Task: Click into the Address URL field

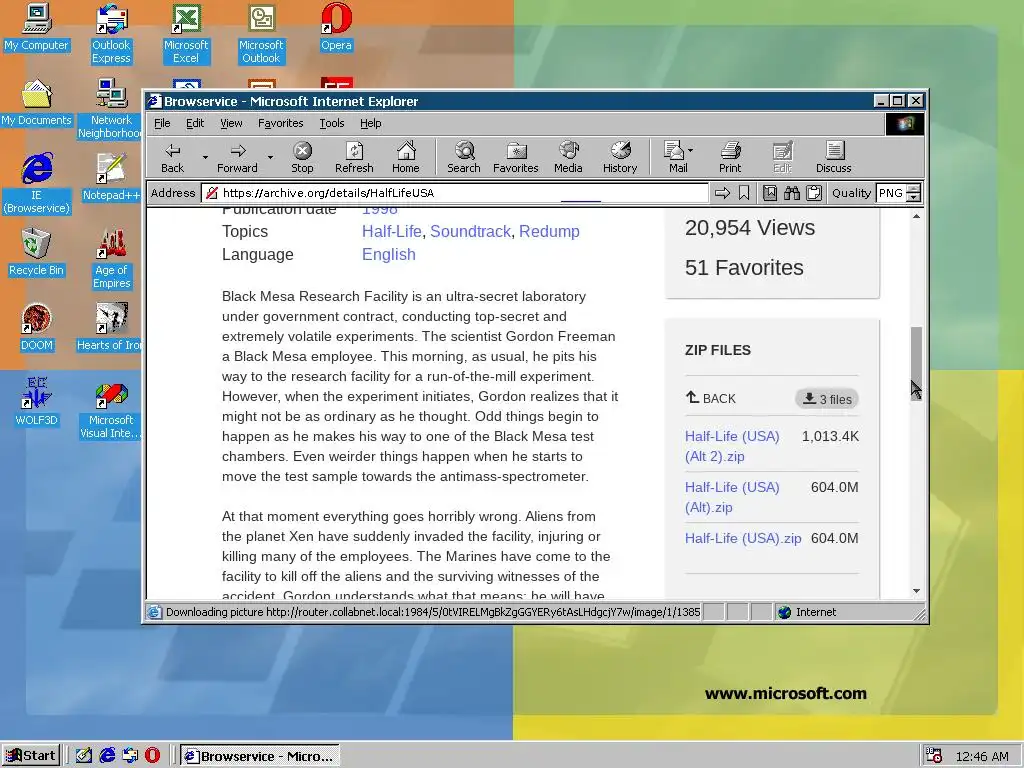Action: 455,193
